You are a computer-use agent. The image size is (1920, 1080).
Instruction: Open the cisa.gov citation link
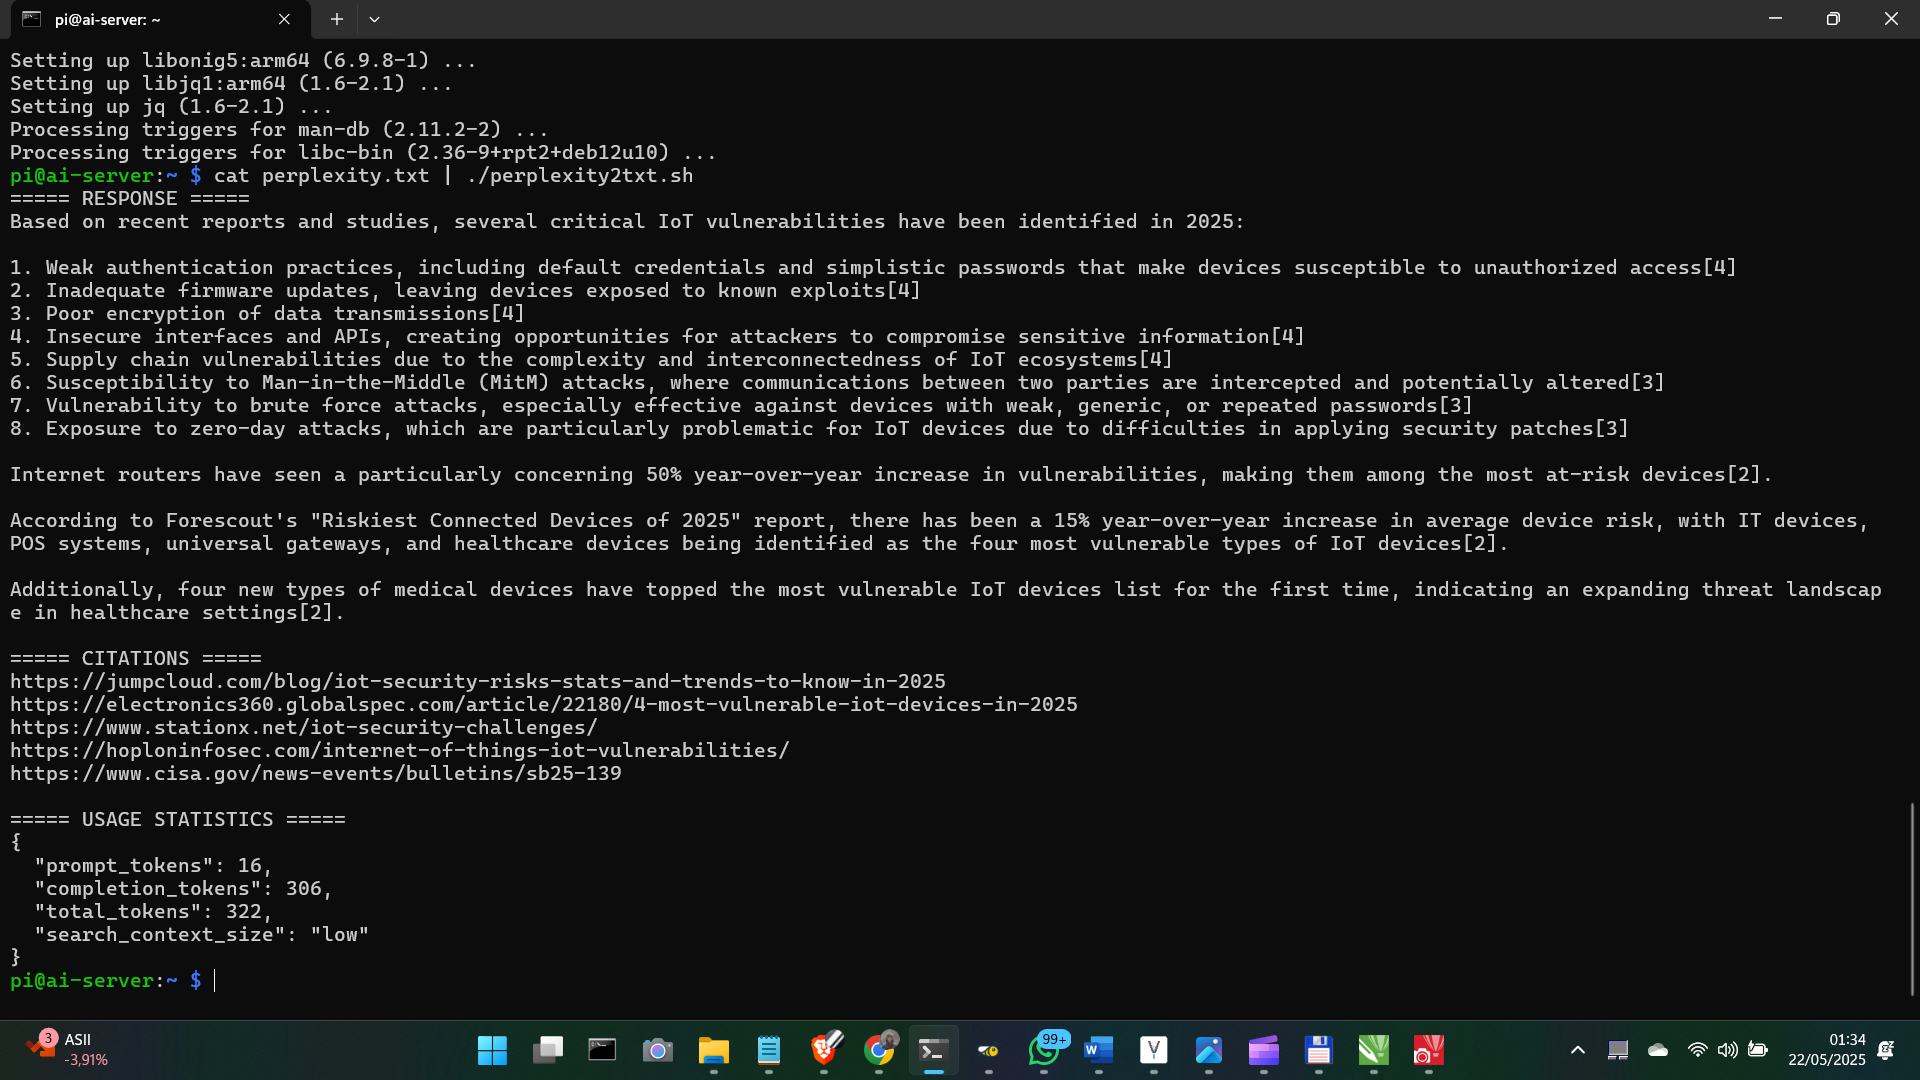click(315, 772)
